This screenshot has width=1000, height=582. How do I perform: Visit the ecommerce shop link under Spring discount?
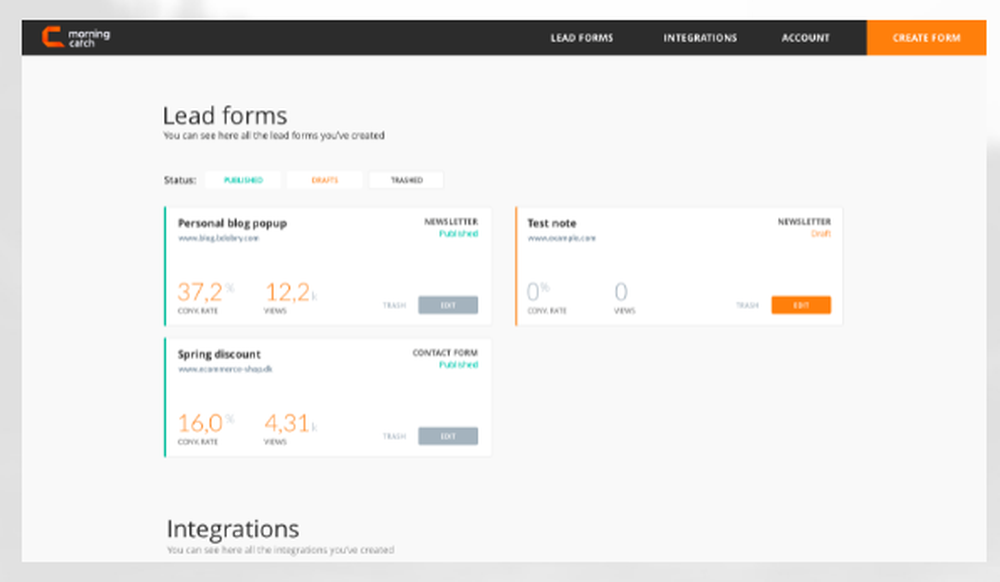tap(225, 369)
